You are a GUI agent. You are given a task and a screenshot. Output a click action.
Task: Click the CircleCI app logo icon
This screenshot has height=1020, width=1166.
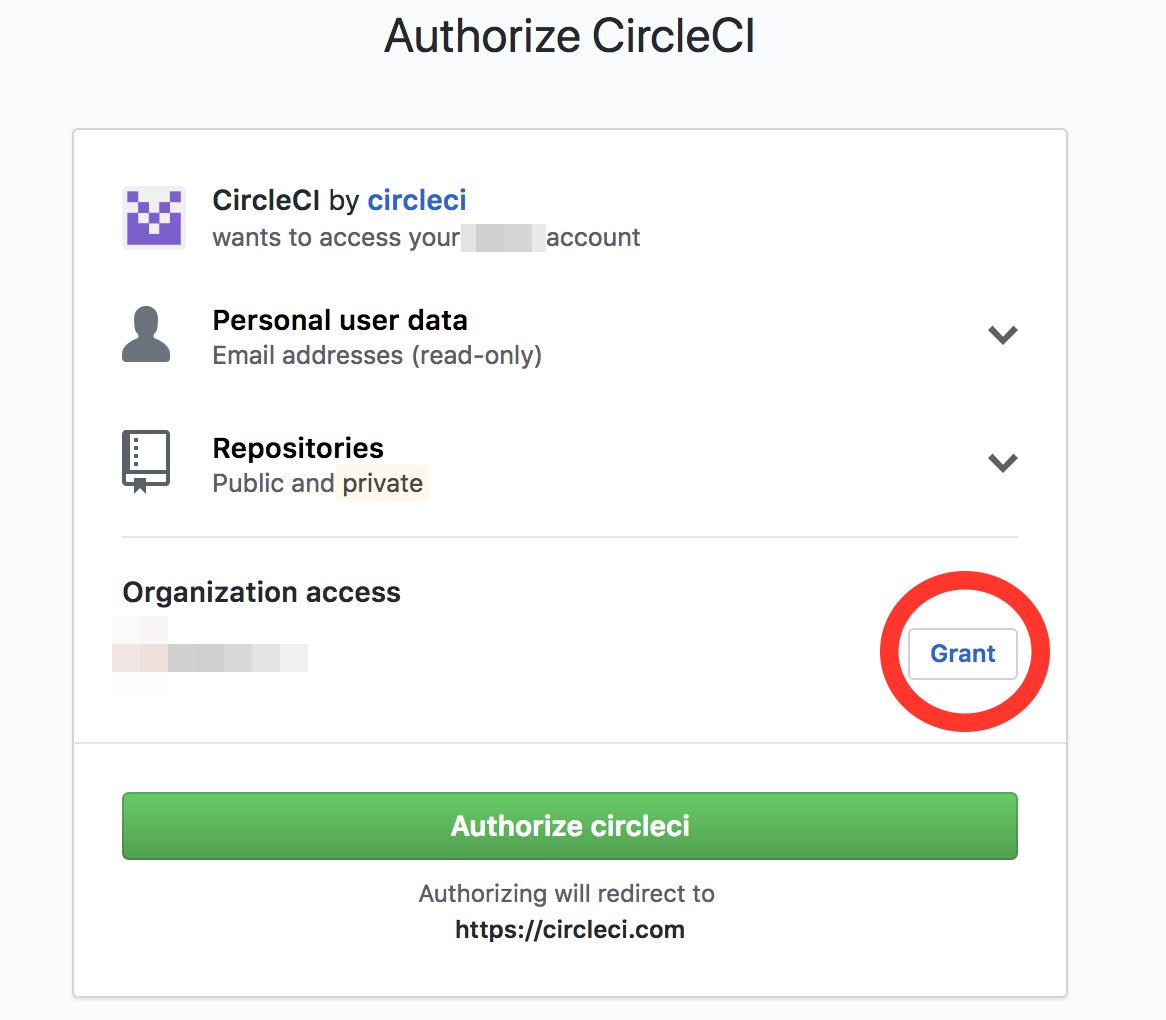click(153, 217)
